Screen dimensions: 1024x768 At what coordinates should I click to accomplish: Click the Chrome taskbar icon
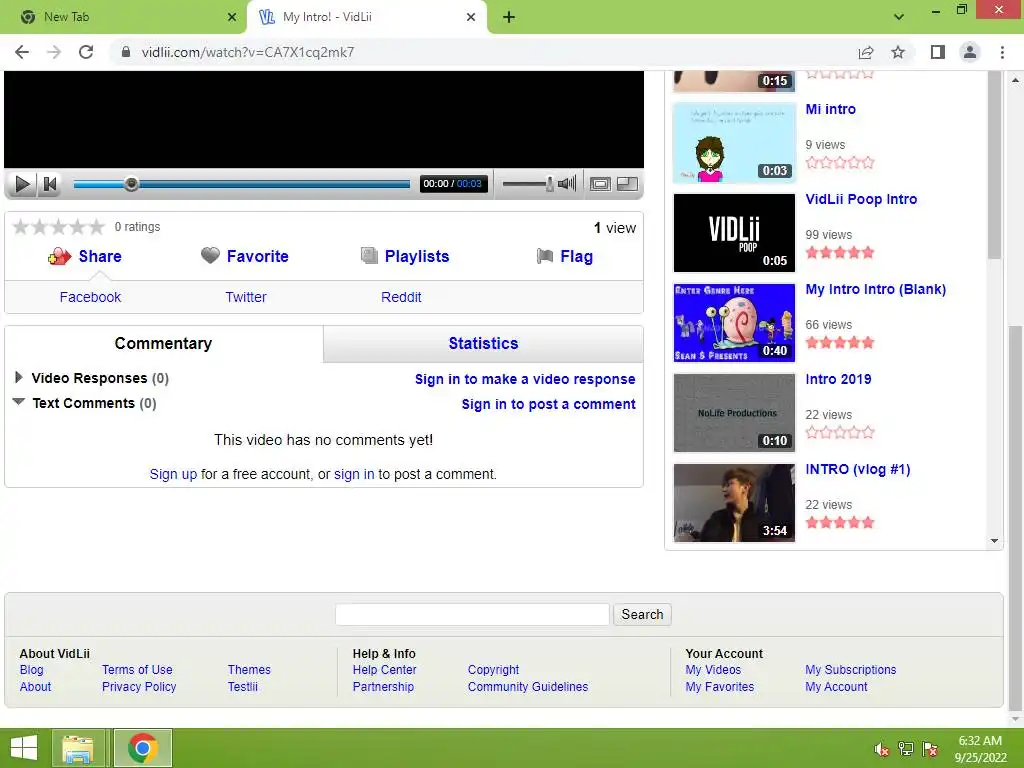click(143, 748)
